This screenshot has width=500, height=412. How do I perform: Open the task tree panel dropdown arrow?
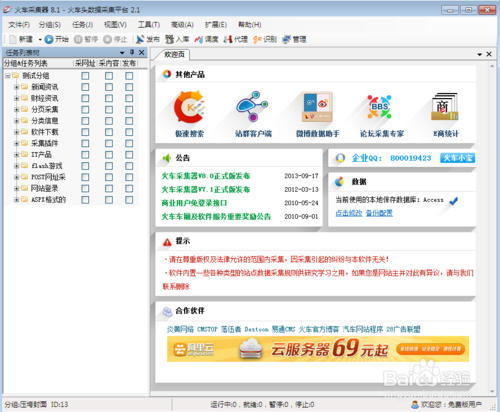[x=122, y=53]
